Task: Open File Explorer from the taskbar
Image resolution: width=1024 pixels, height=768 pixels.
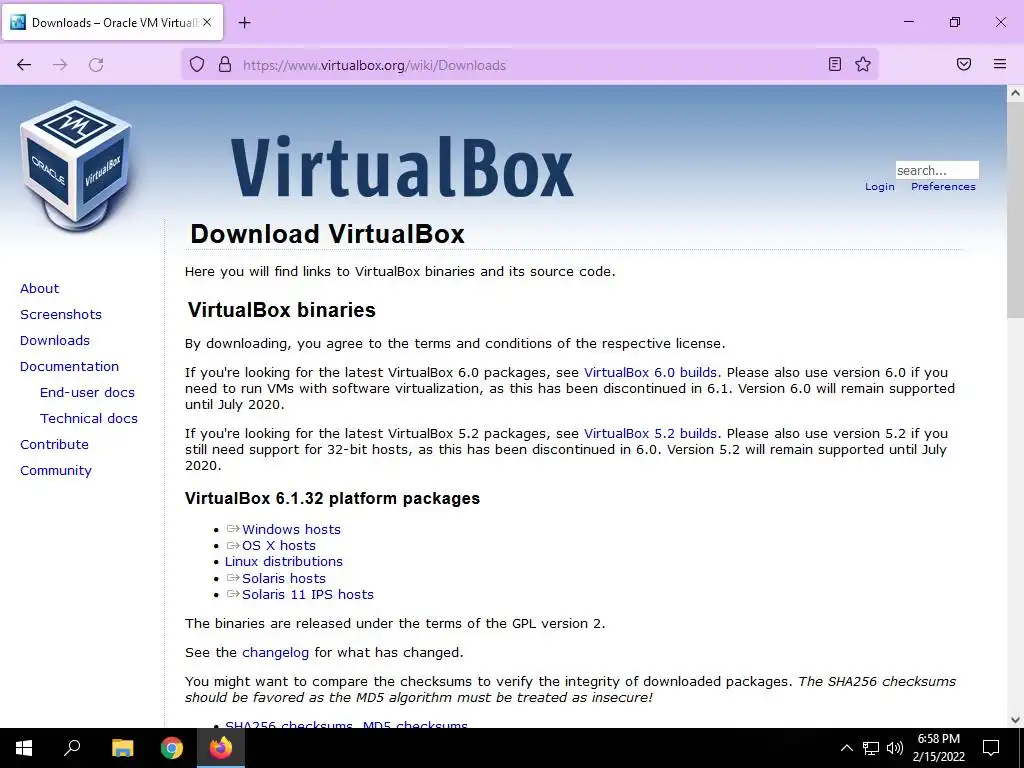Action: 122,748
